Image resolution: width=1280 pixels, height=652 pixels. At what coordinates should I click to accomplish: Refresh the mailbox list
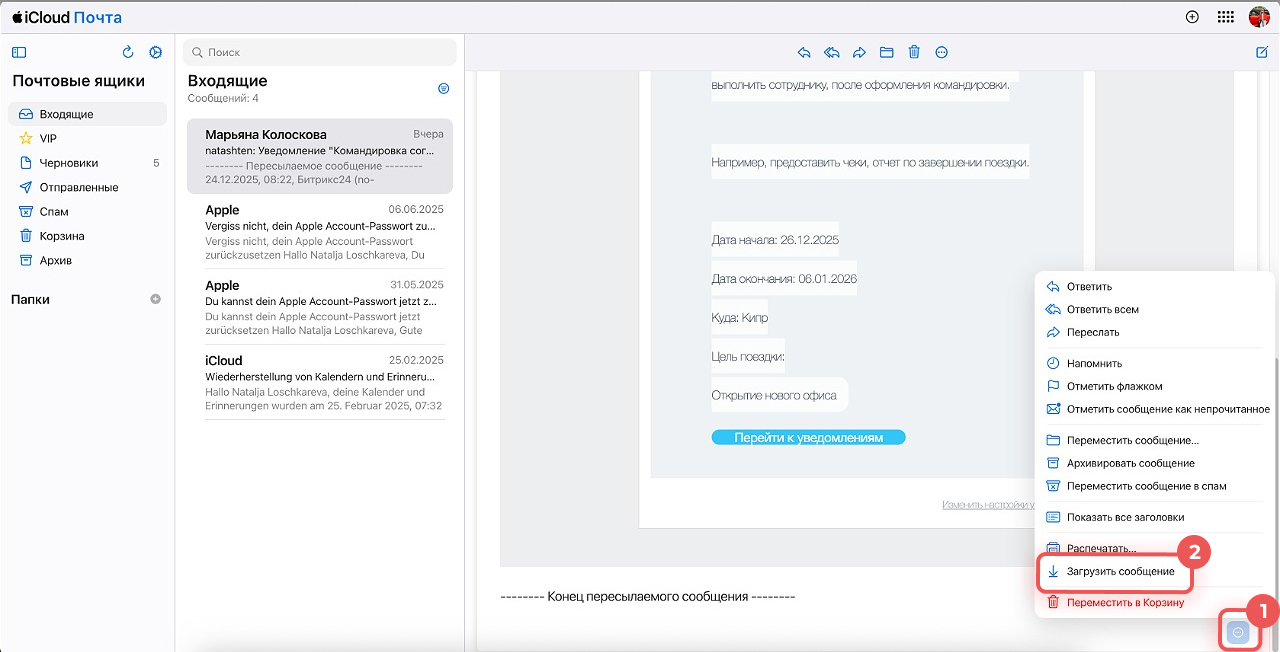[128, 53]
